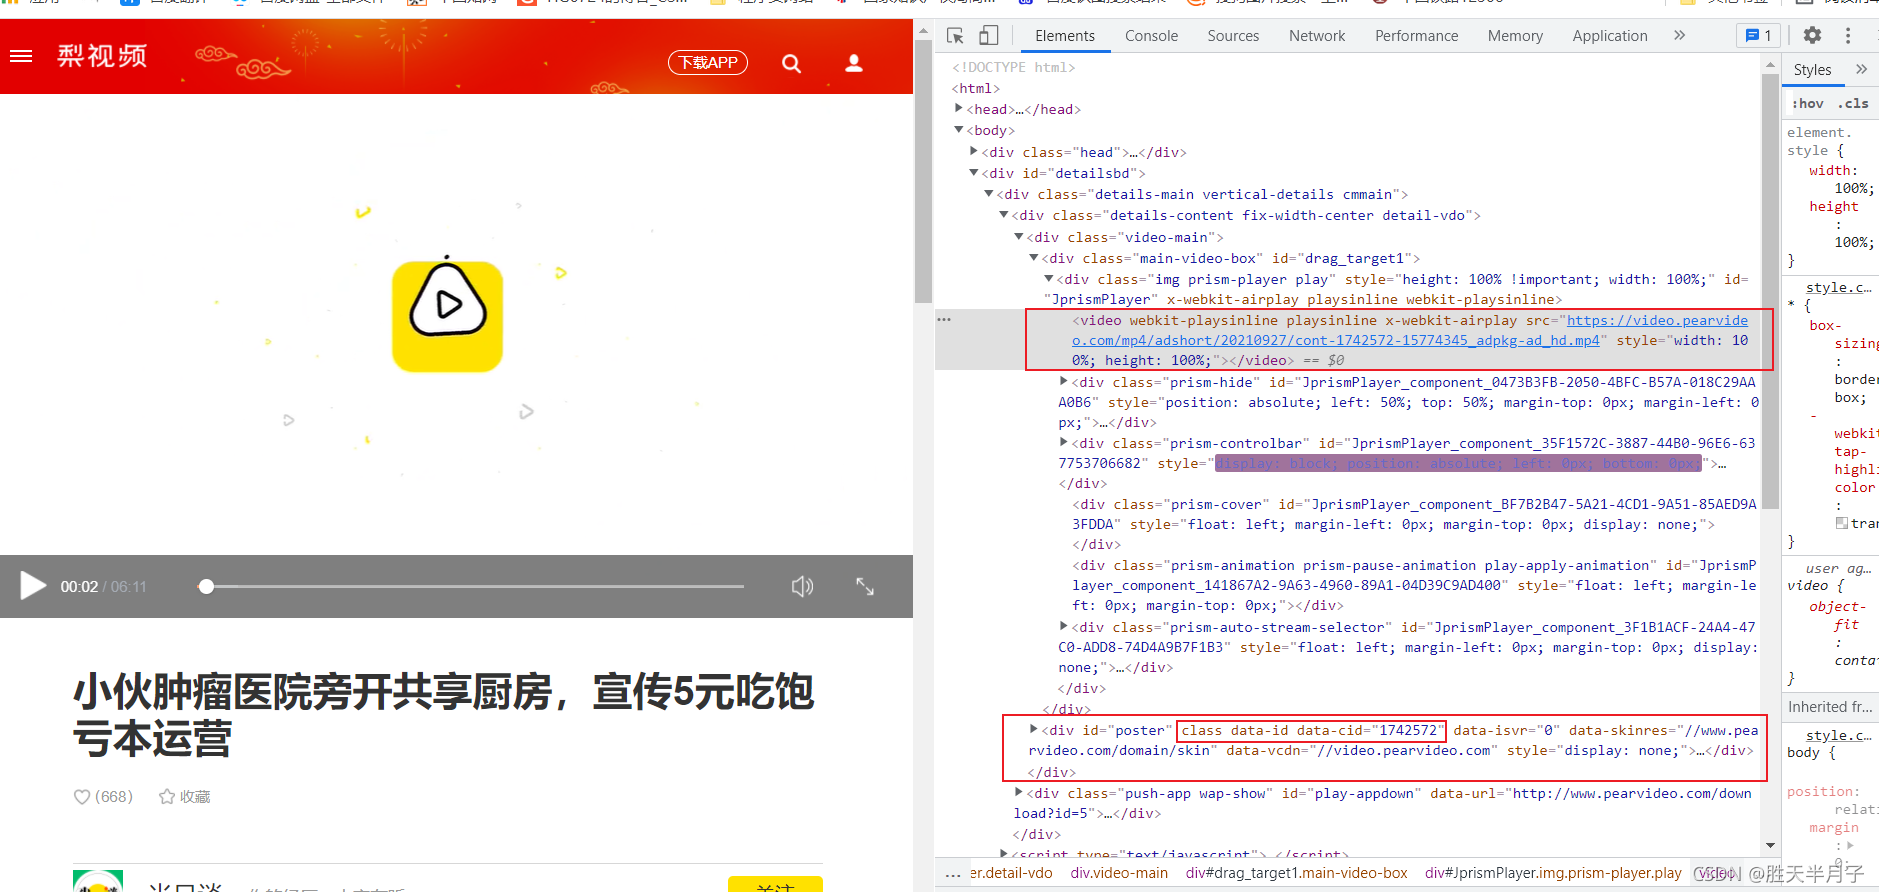The height and width of the screenshot is (892, 1879).
Task: Open DevTools settings gear
Action: (1812, 36)
